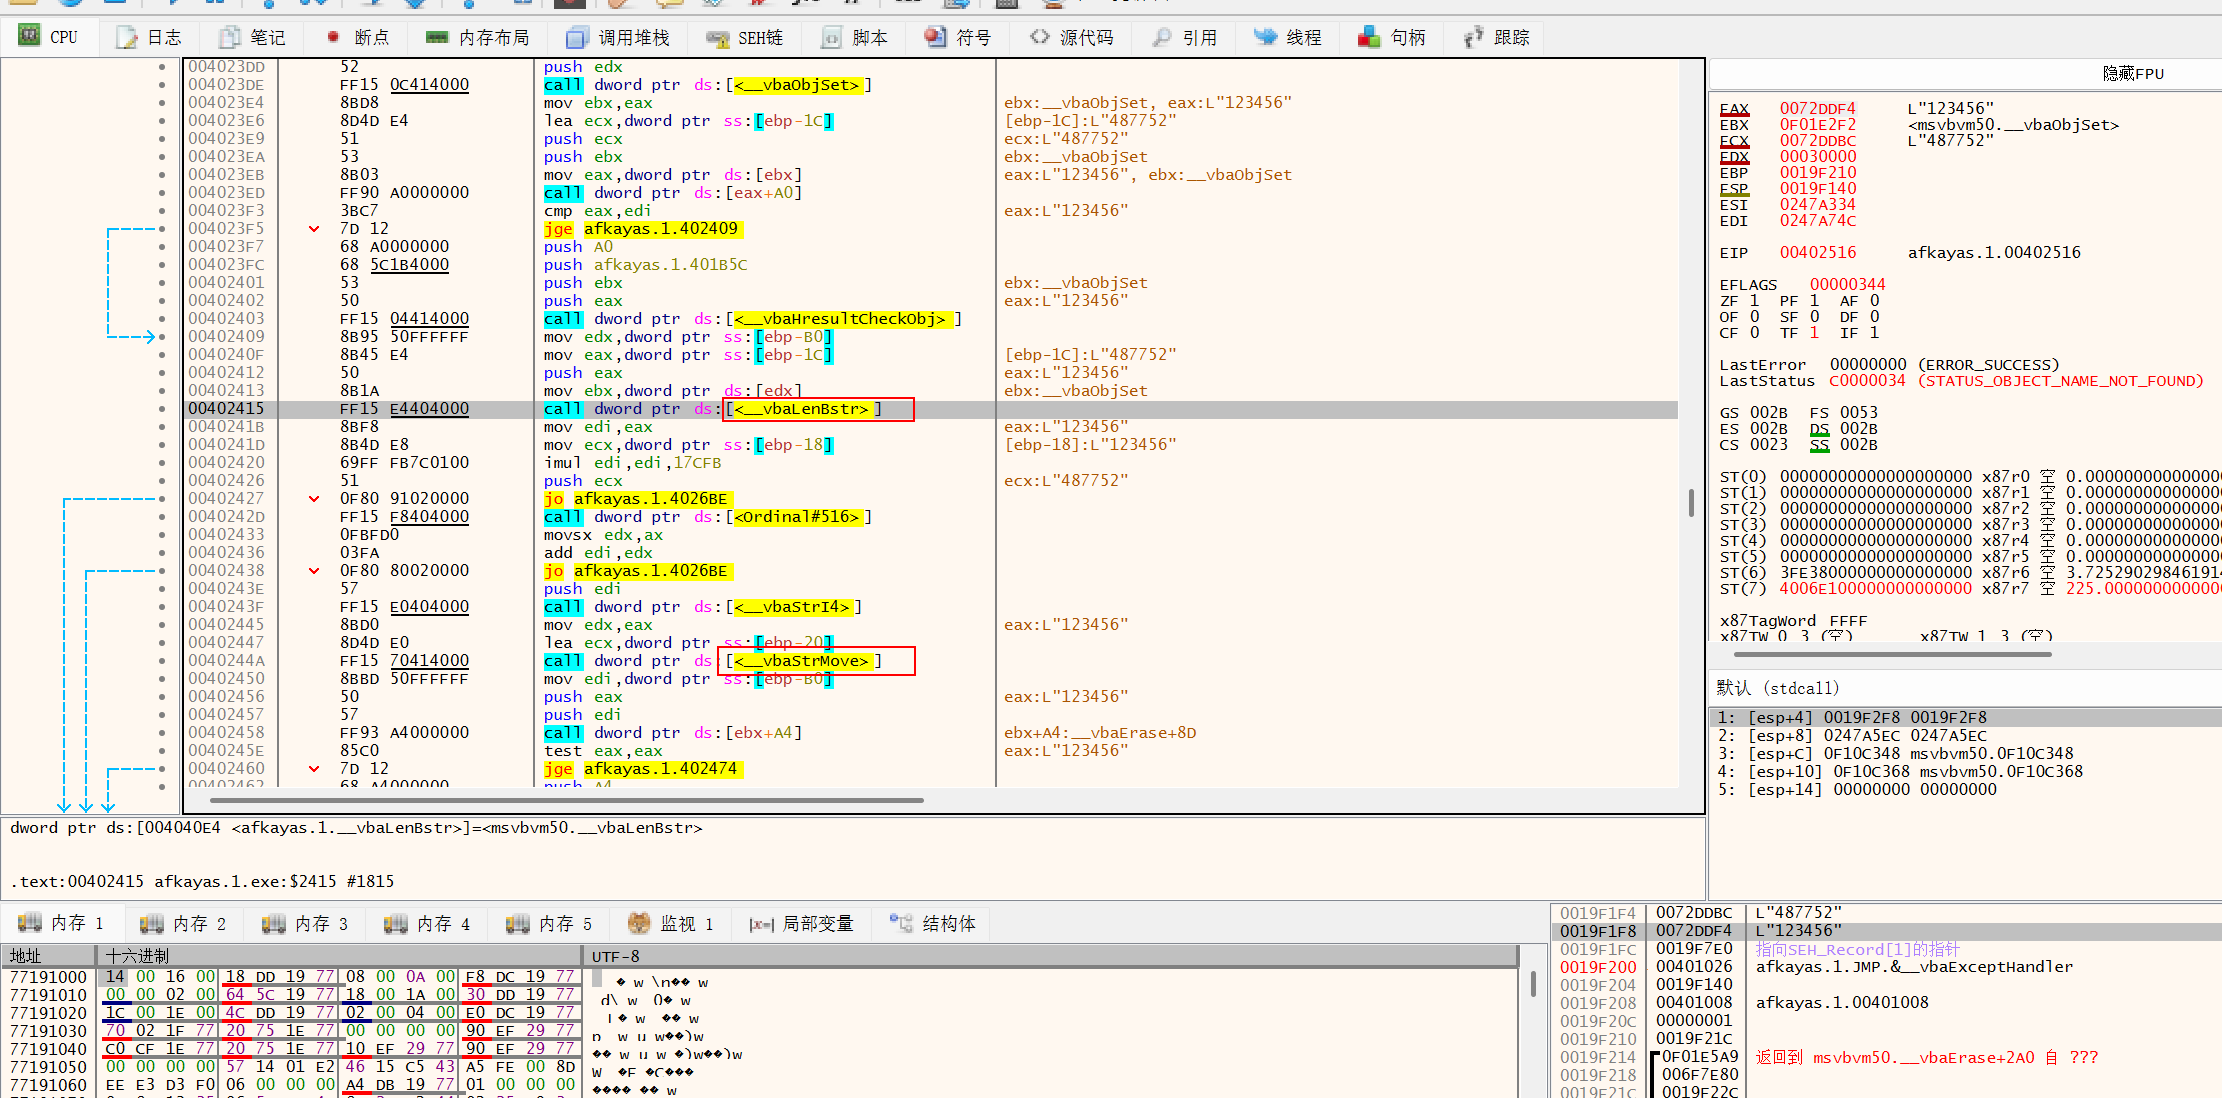Screen dimensions: 2222x1098
Task: Toggle breakpoint bullet at address 004023F5
Action: click(x=162, y=228)
